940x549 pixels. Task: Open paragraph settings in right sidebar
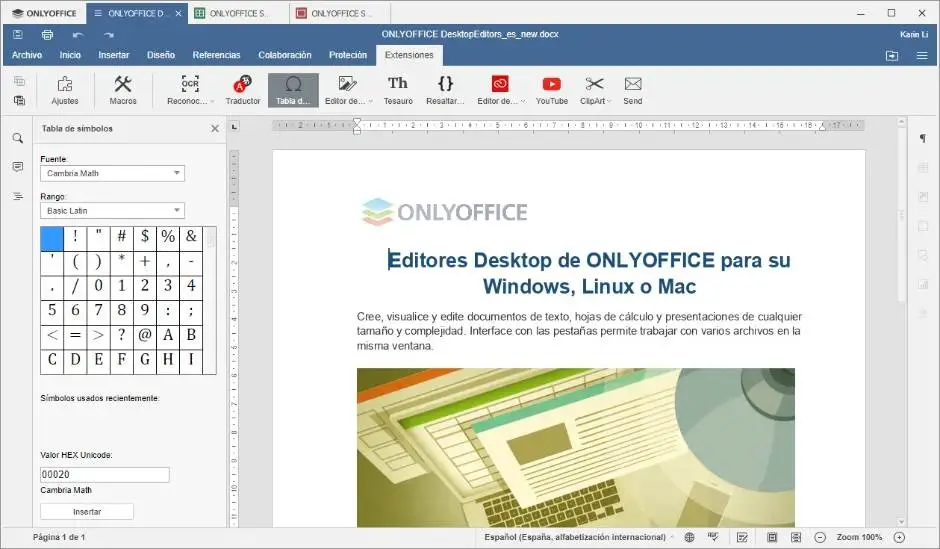pyautogui.click(x=923, y=138)
